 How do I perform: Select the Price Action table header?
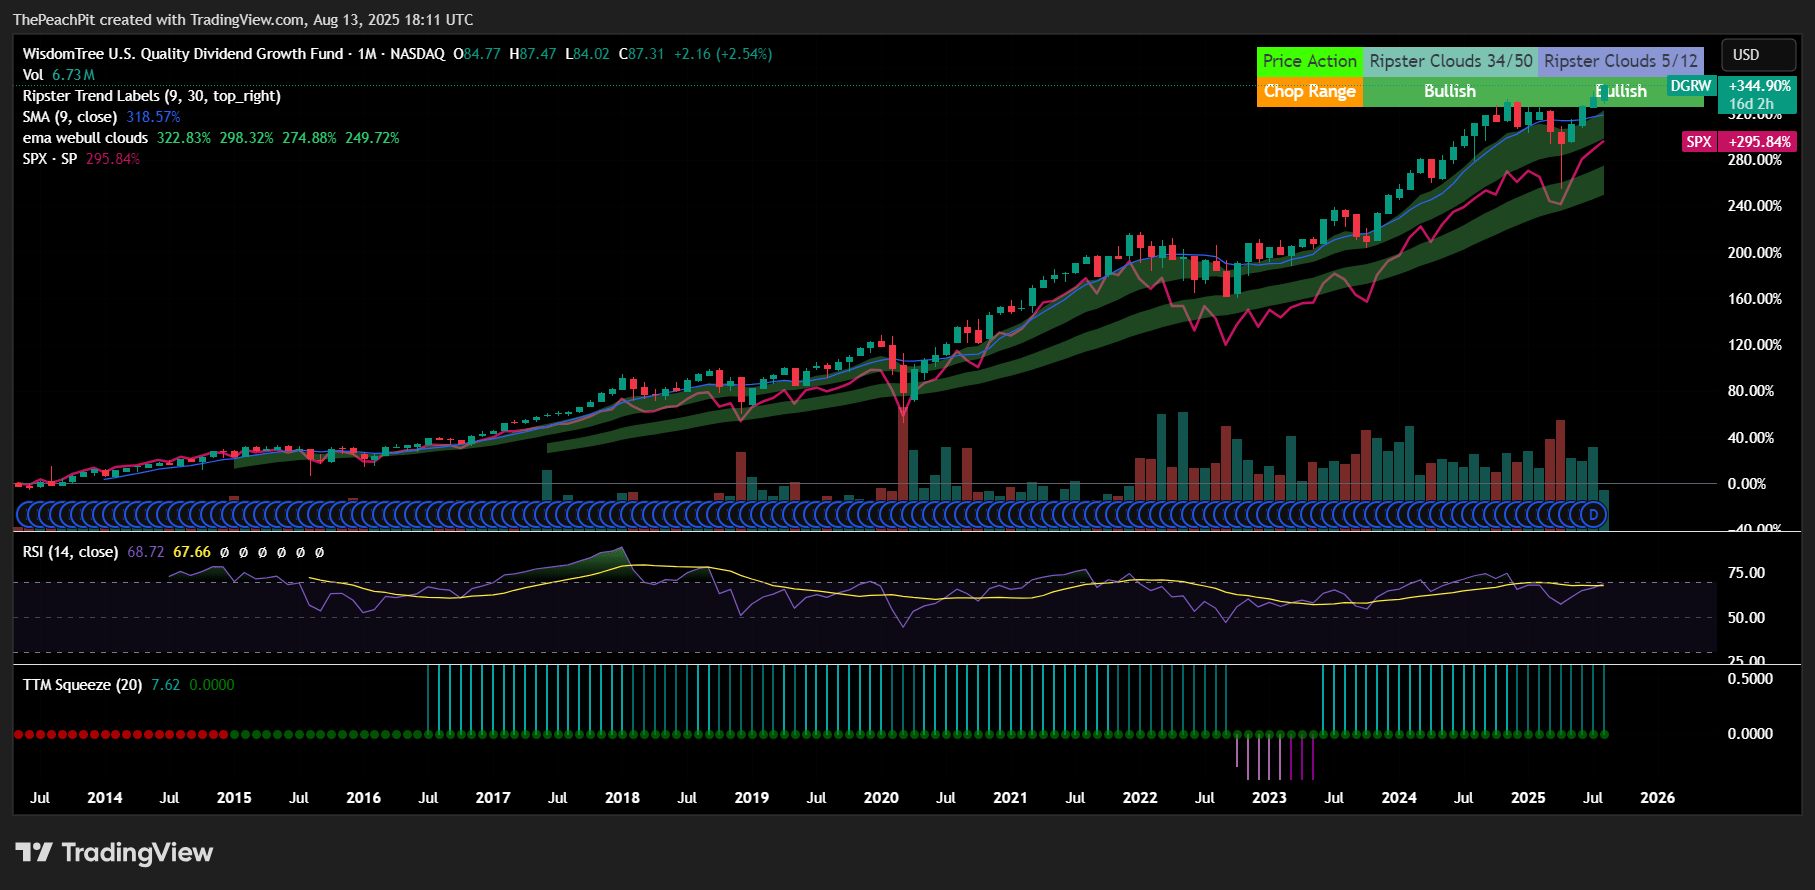coord(1309,61)
